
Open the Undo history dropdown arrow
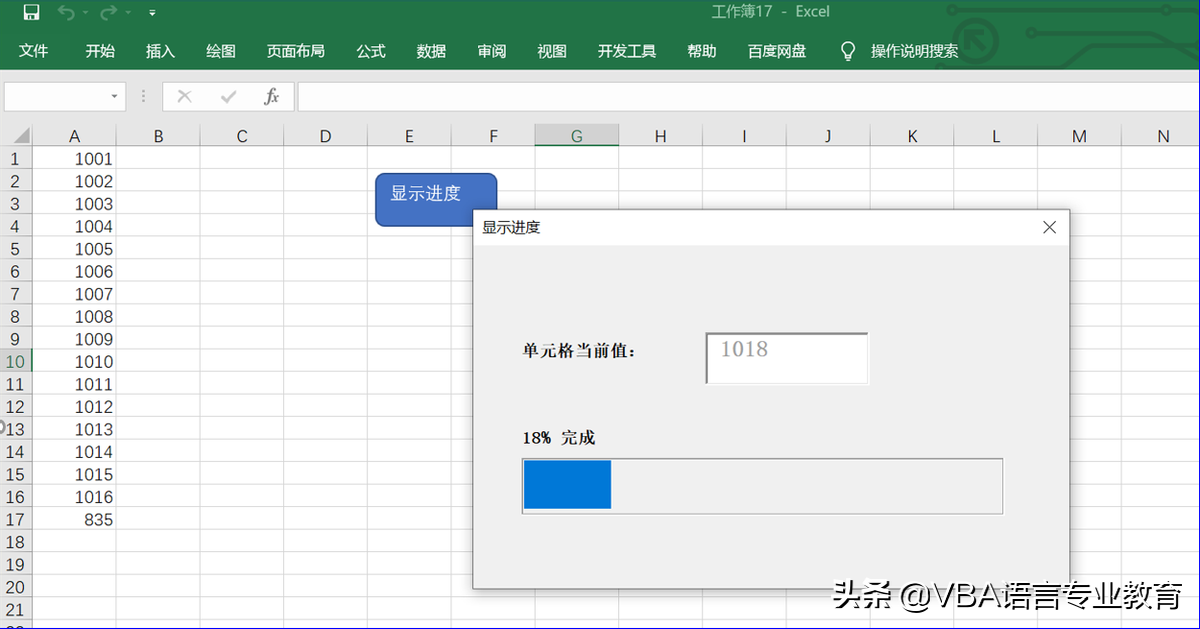point(83,14)
